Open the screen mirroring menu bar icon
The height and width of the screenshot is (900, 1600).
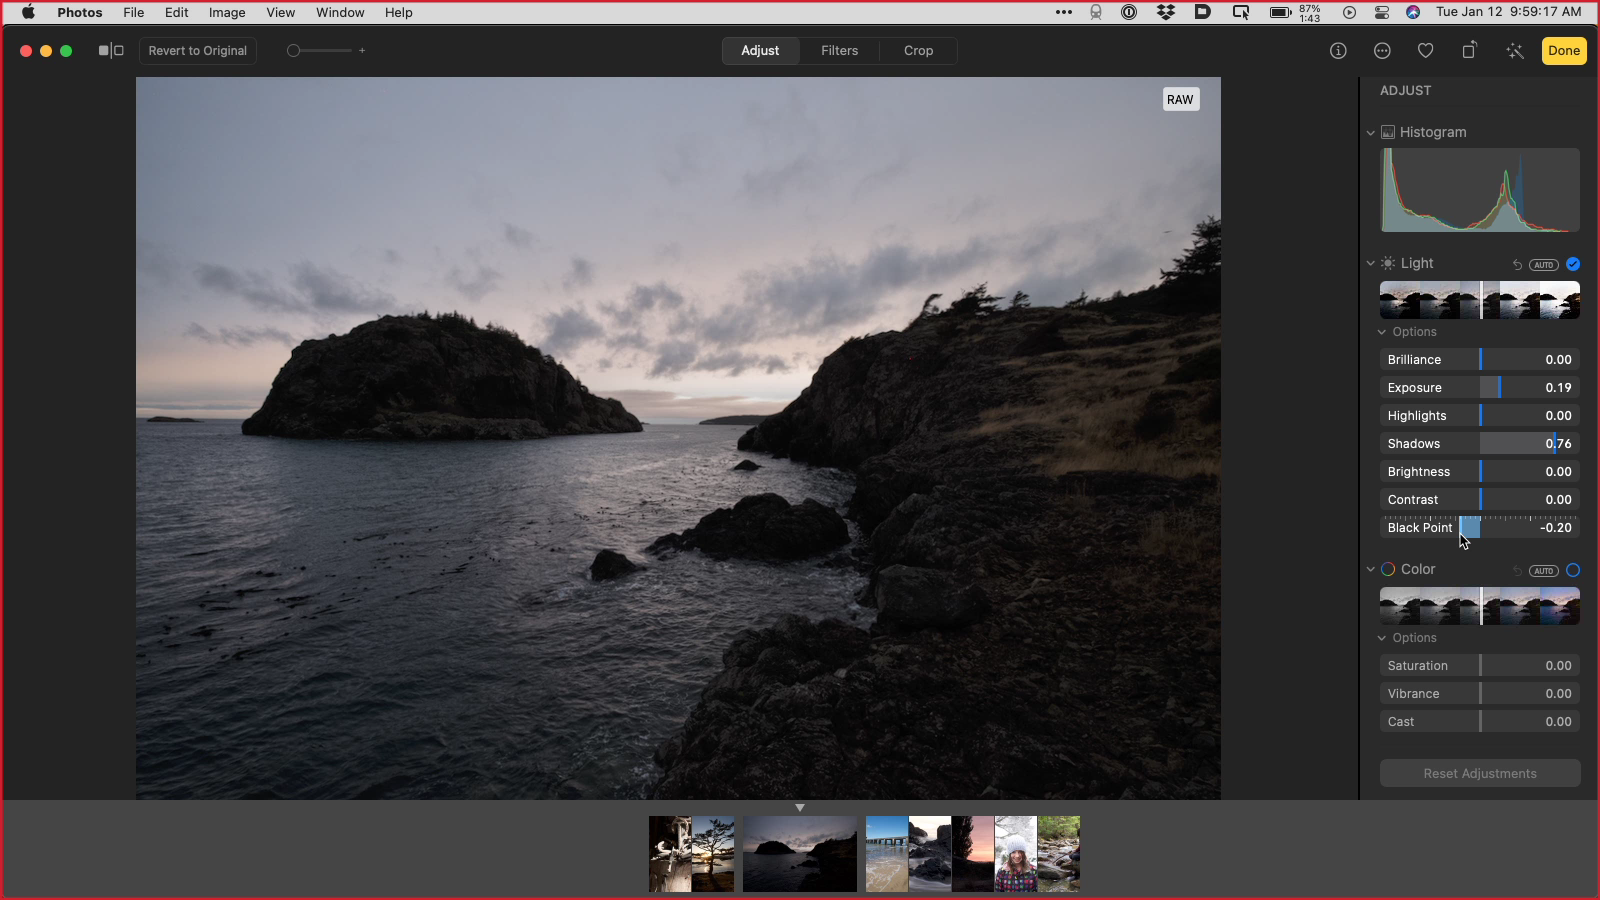click(x=1241, y=12)
